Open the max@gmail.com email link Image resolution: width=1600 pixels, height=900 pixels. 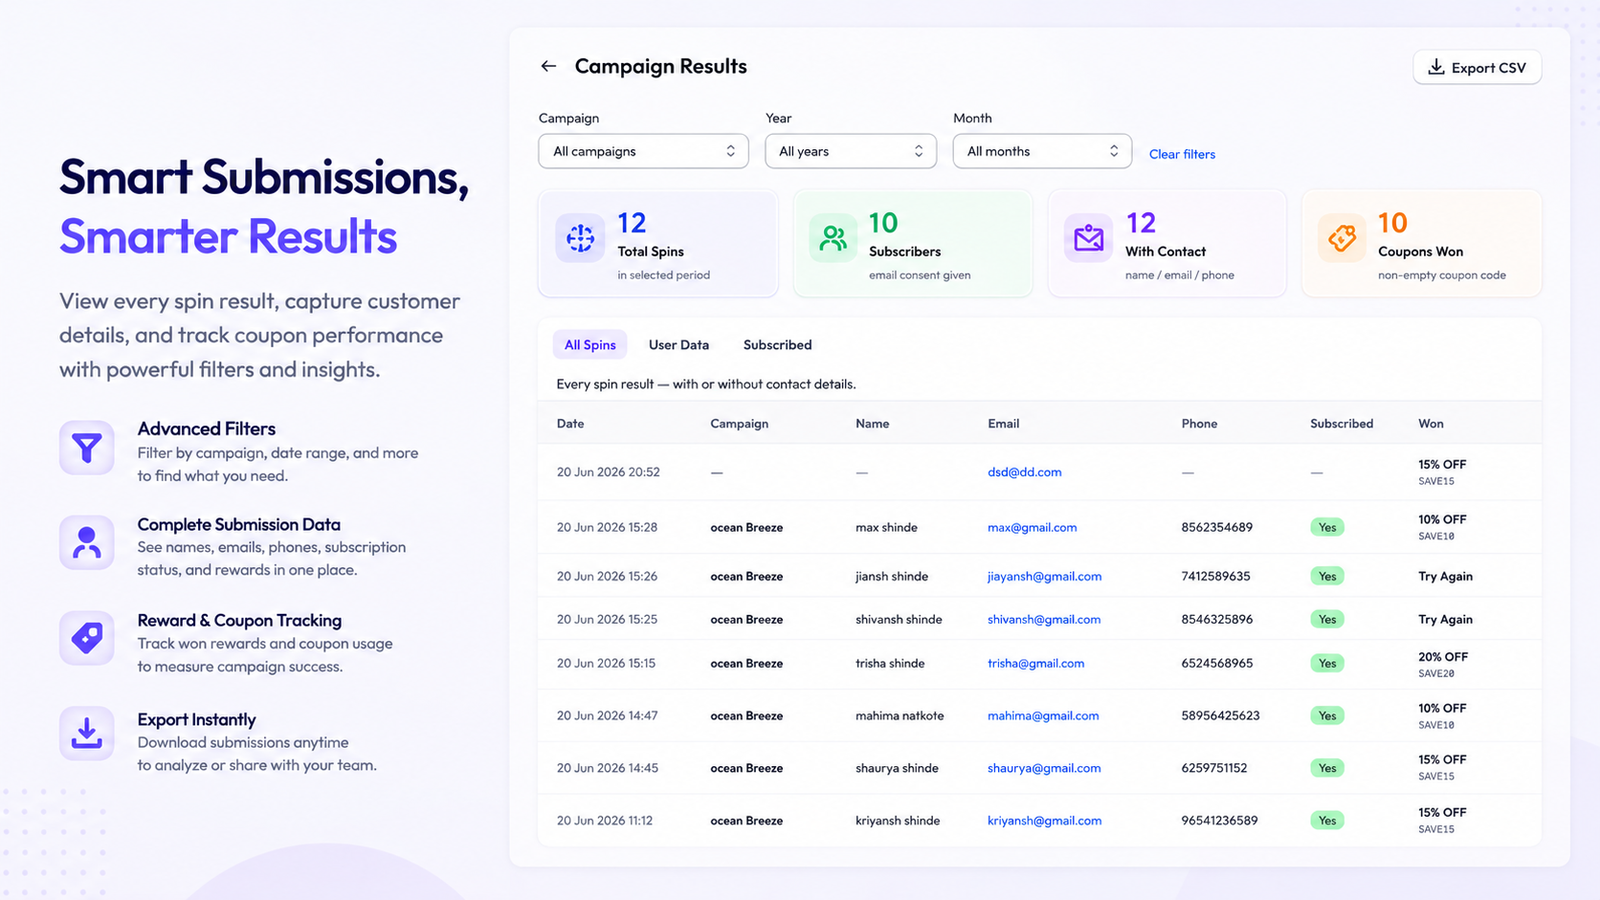[x=1032, y=527]
